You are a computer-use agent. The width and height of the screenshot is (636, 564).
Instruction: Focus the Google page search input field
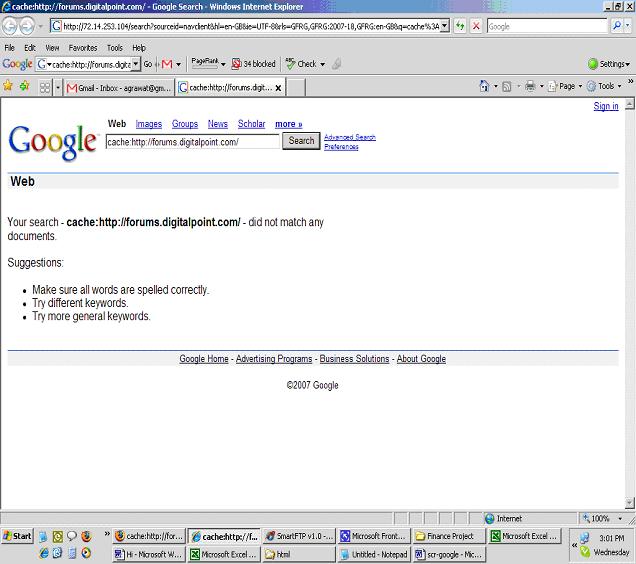click(193, 142)
